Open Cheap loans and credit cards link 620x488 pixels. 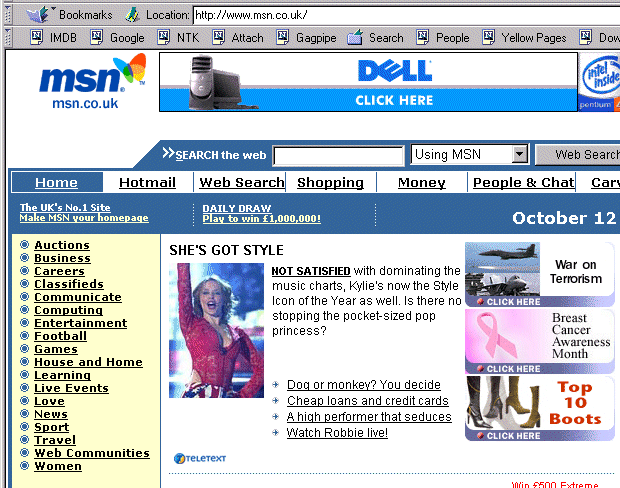368,401
